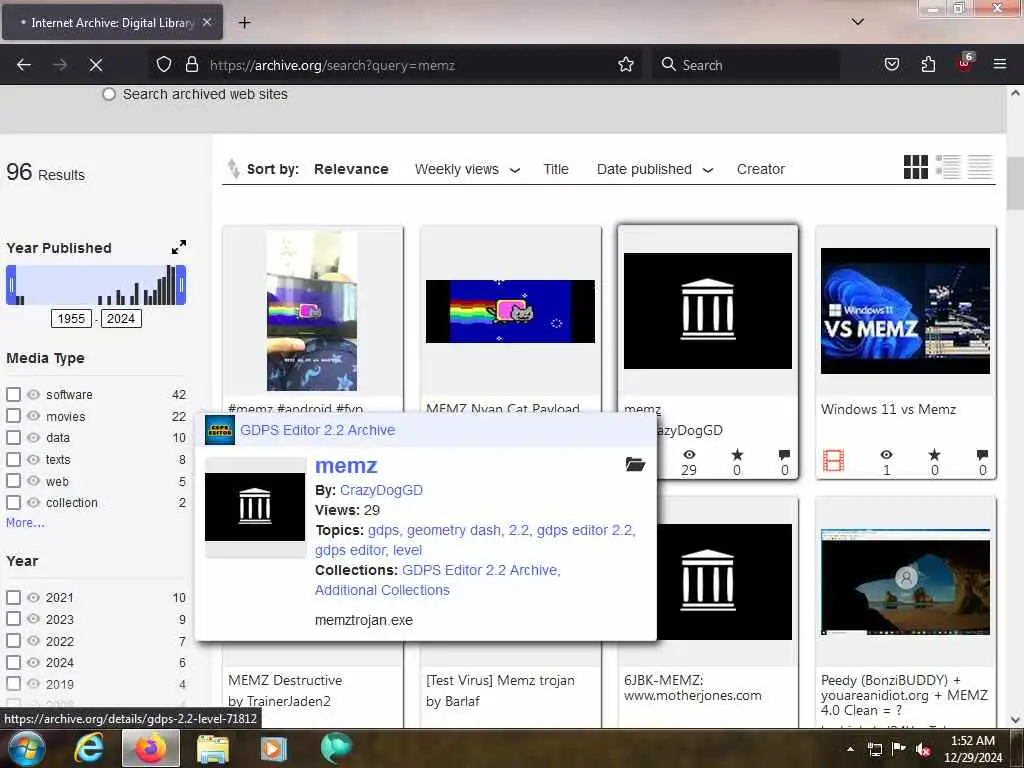Viewport: 1024px width, 768px height.
Task: Click the favorites star on Windows 11 vs Memz
Action: [x=935, y=455]
